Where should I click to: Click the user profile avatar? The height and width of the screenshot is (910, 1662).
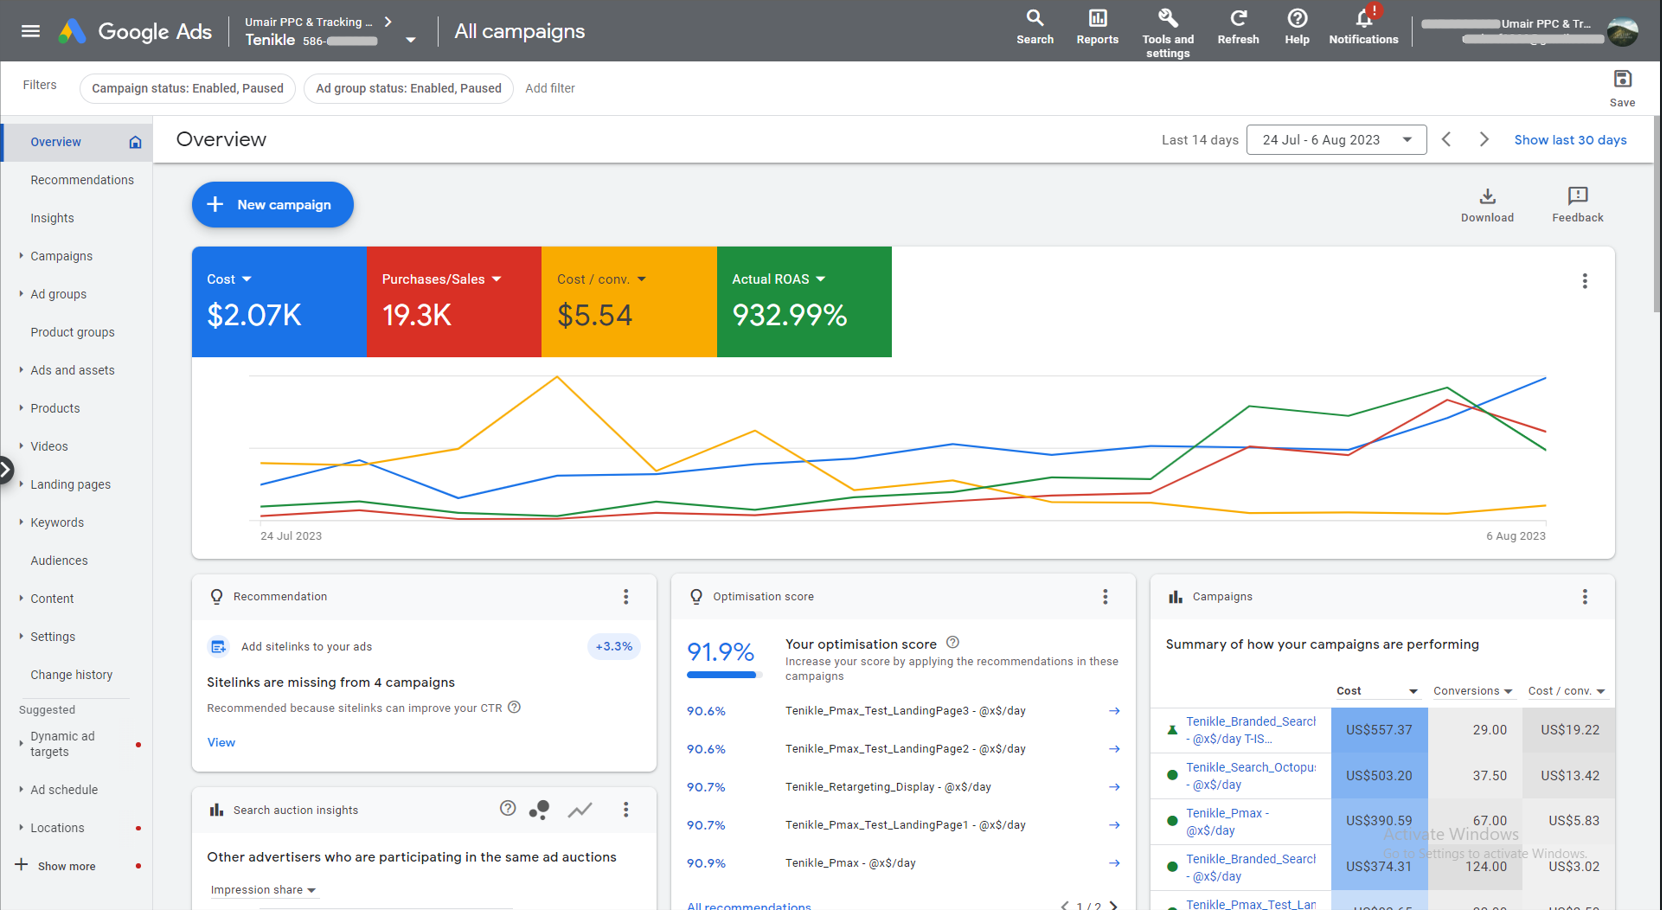click(x=1622, y=31)
